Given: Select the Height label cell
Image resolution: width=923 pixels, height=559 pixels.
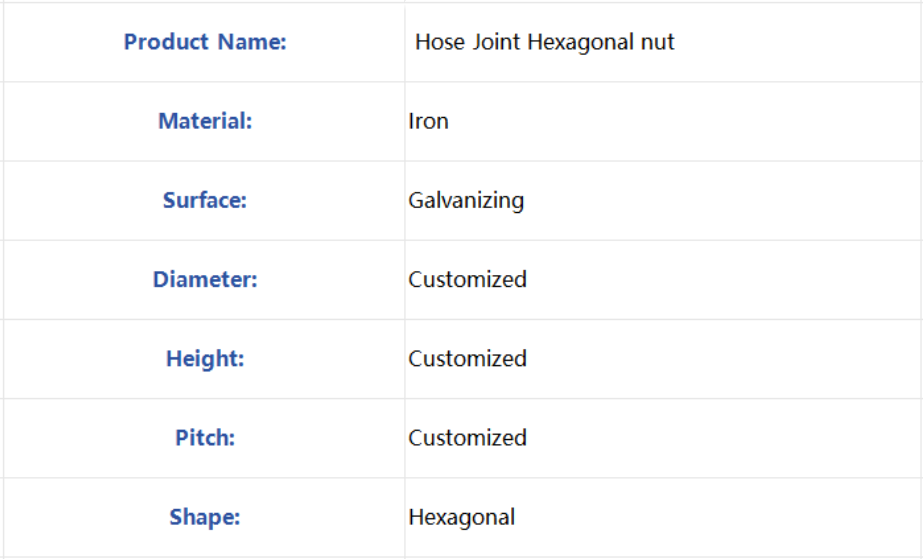Looking at the screenshot, I should (204, 358).
